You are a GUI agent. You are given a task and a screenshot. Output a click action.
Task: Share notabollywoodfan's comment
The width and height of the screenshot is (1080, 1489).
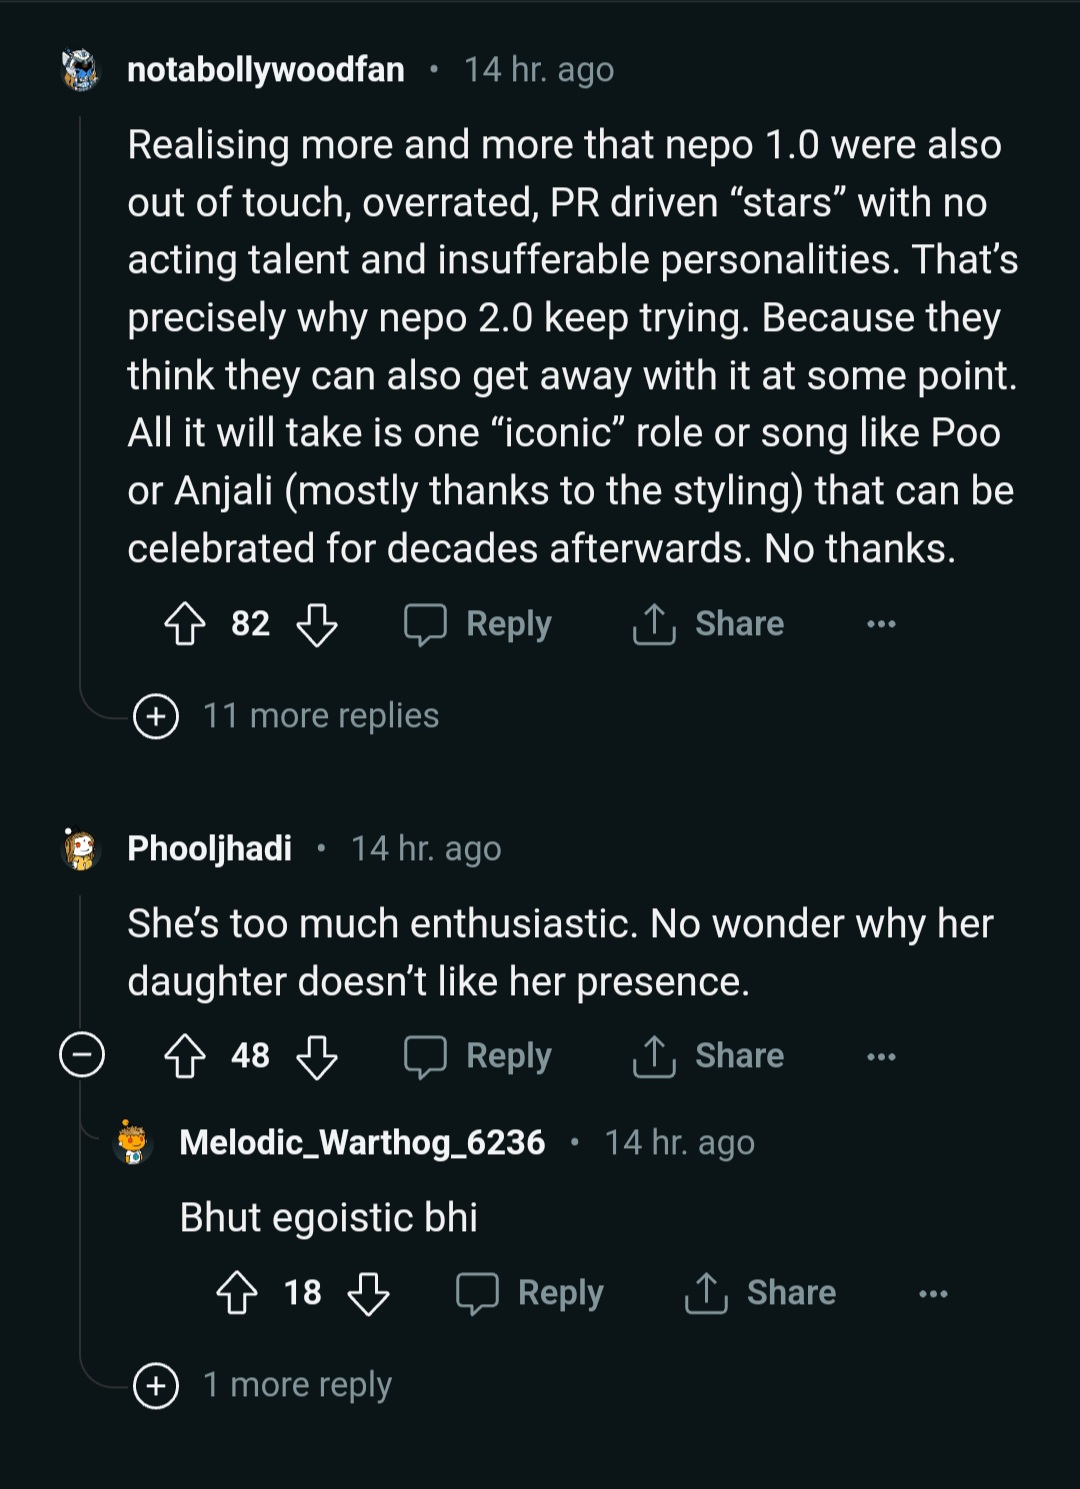708,624
